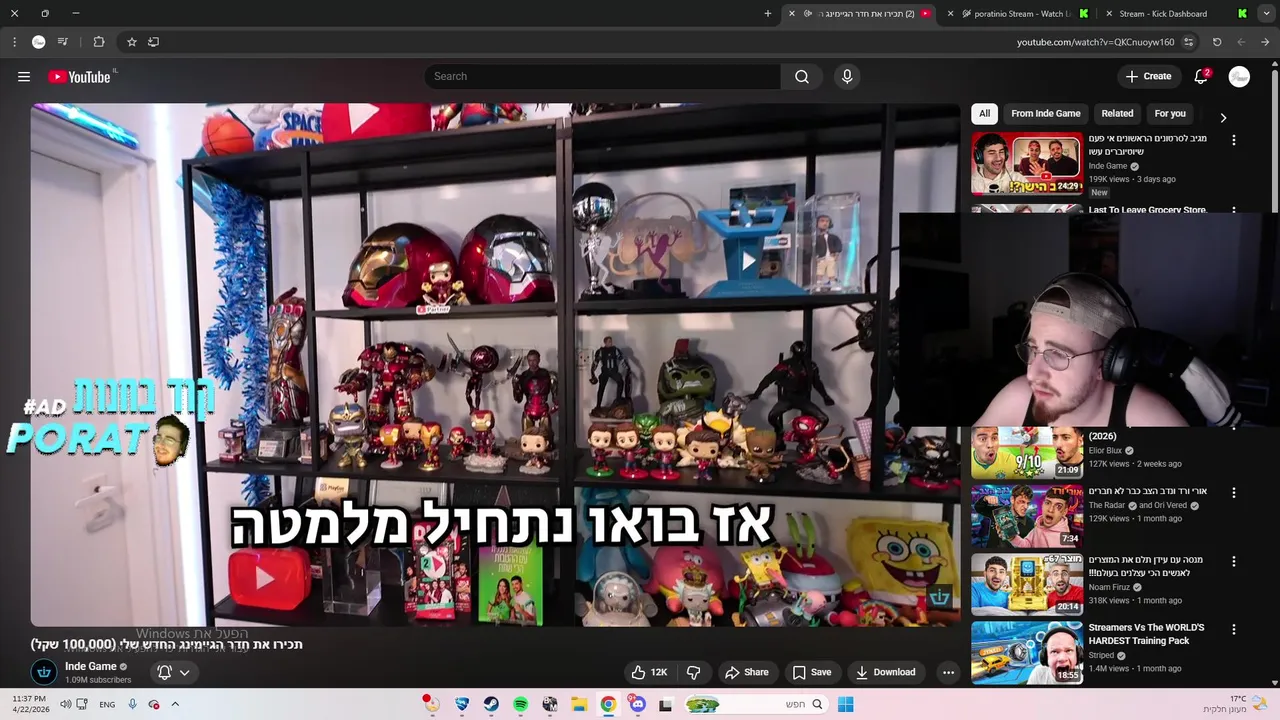The width and height of the screenshot is (1280, 720).
Task: Click the video player to pause
Action: click(x=495, y=364)
